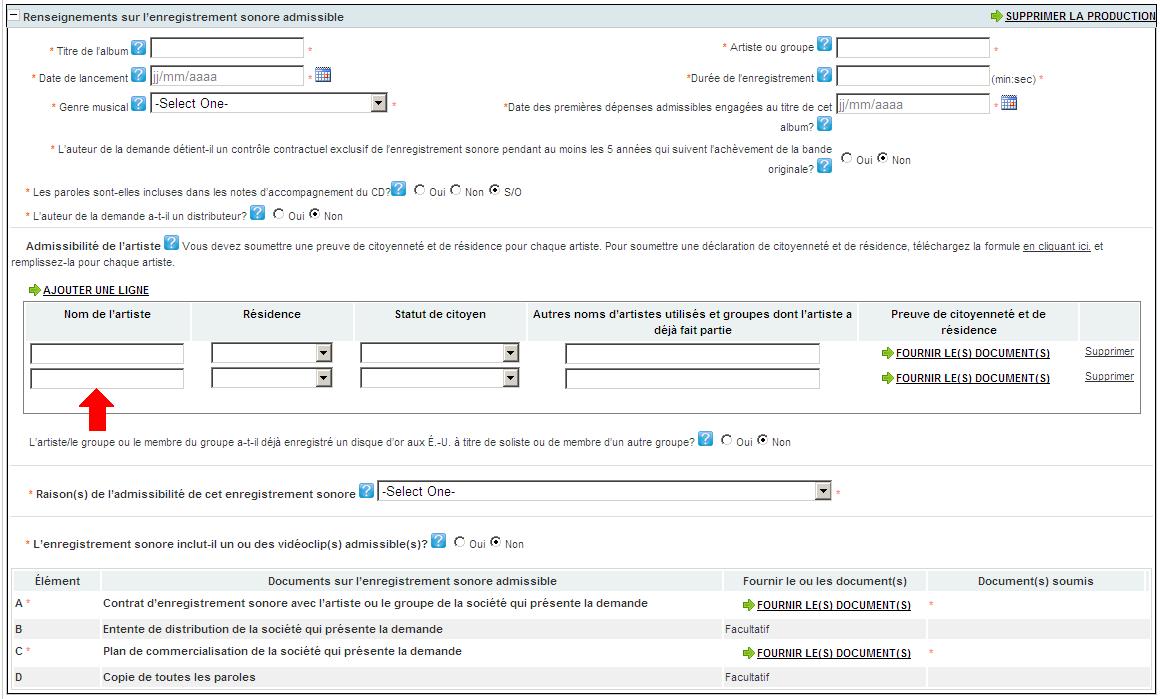Open the Genre musical dropdown
1160x699 pixels.
coord(269,103)
